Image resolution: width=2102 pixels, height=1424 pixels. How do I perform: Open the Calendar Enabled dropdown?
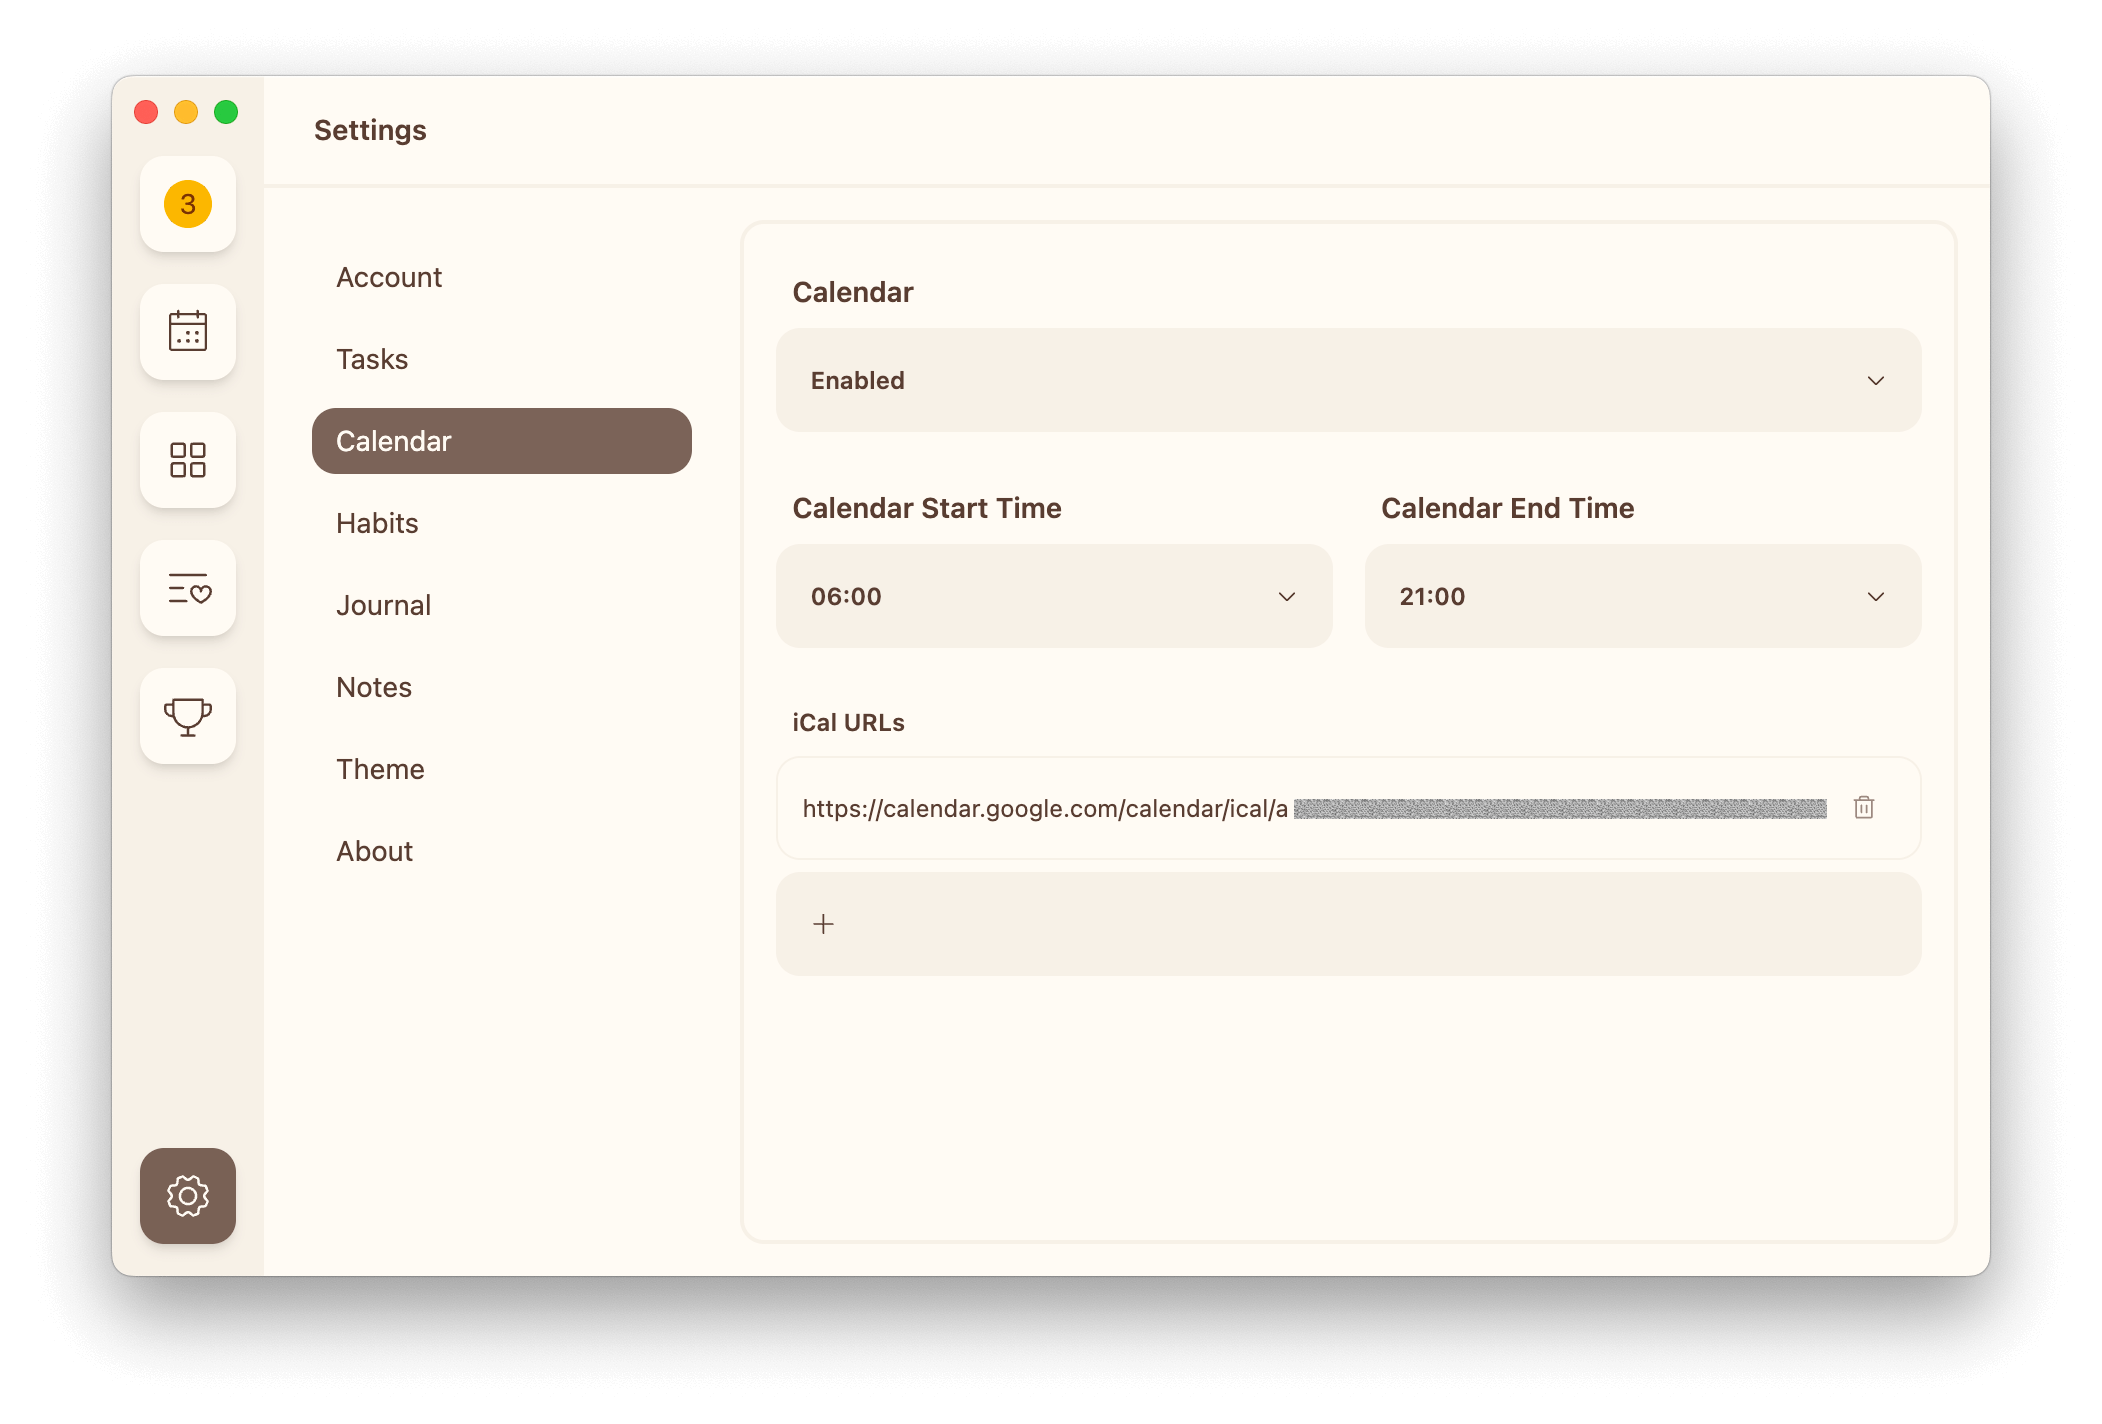click(1348, 380)
